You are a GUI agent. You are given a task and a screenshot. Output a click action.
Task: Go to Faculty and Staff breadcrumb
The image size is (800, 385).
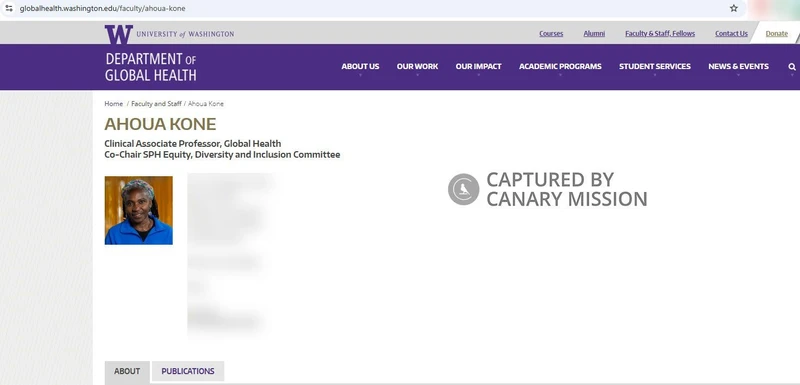pos(156,104)
